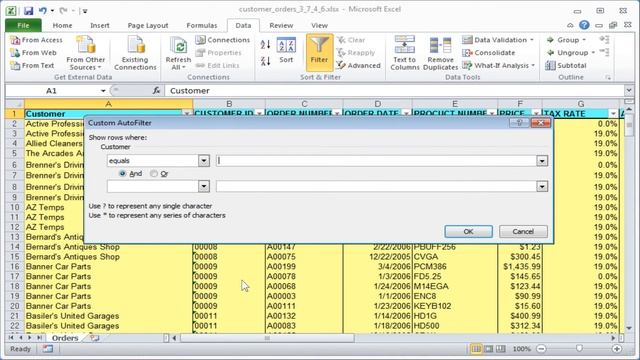Expand second criteria value dropdown

tap(542, 187)
